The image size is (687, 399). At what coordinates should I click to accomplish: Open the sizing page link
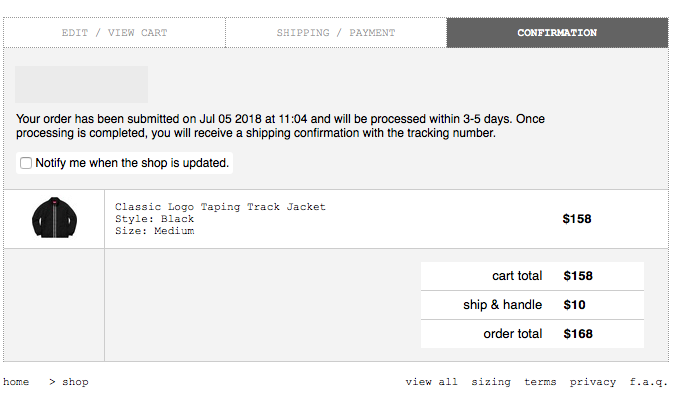(491, 382)
